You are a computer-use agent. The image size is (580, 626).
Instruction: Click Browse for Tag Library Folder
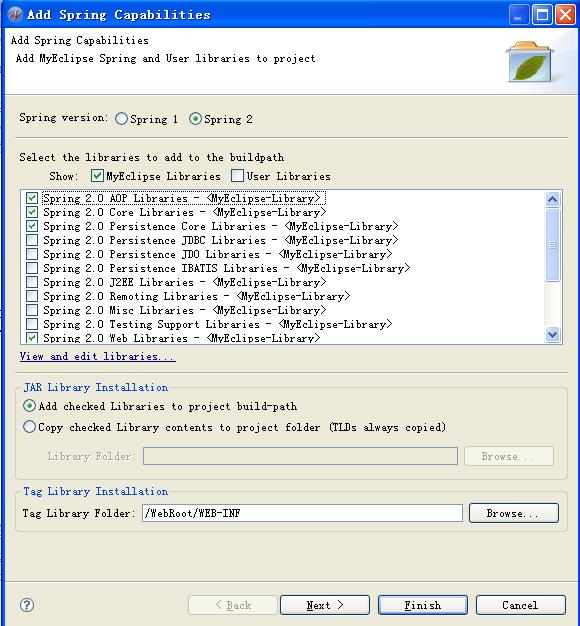tap(513, 513)
